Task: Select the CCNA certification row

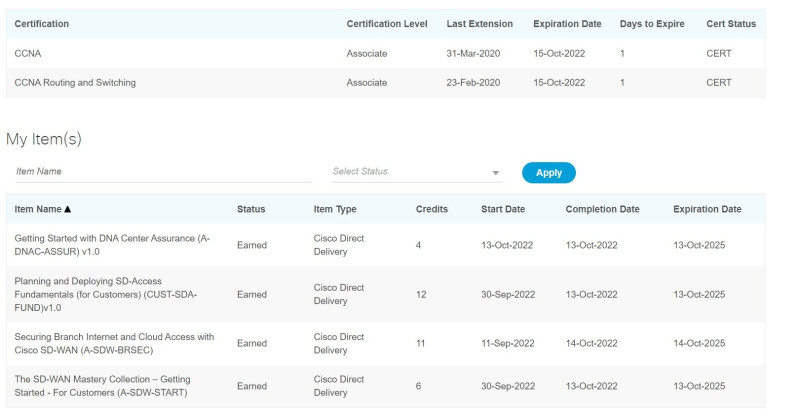Action: 386,54
